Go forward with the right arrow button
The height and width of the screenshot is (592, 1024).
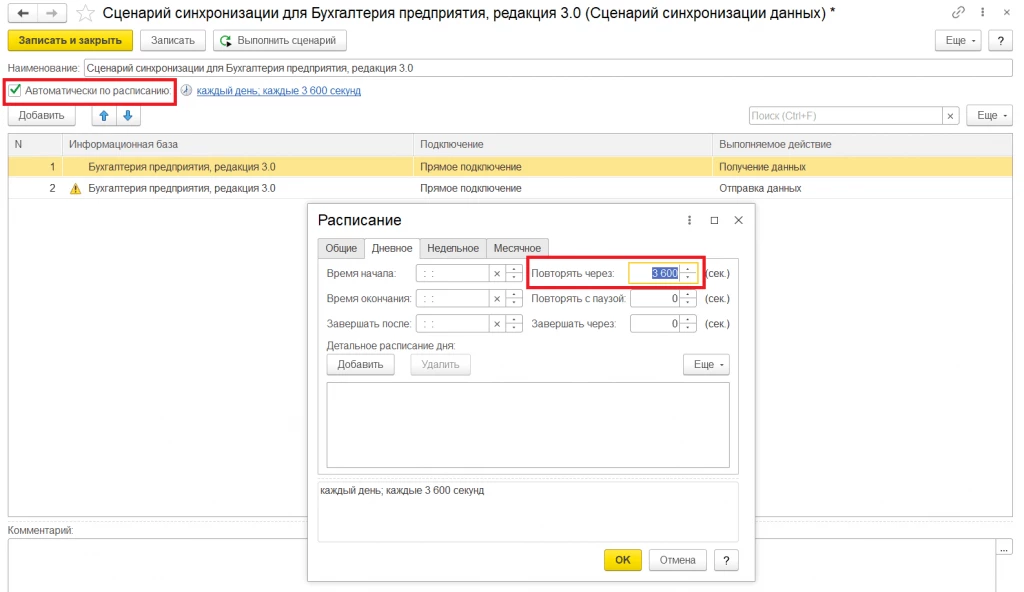pos(52,12)
